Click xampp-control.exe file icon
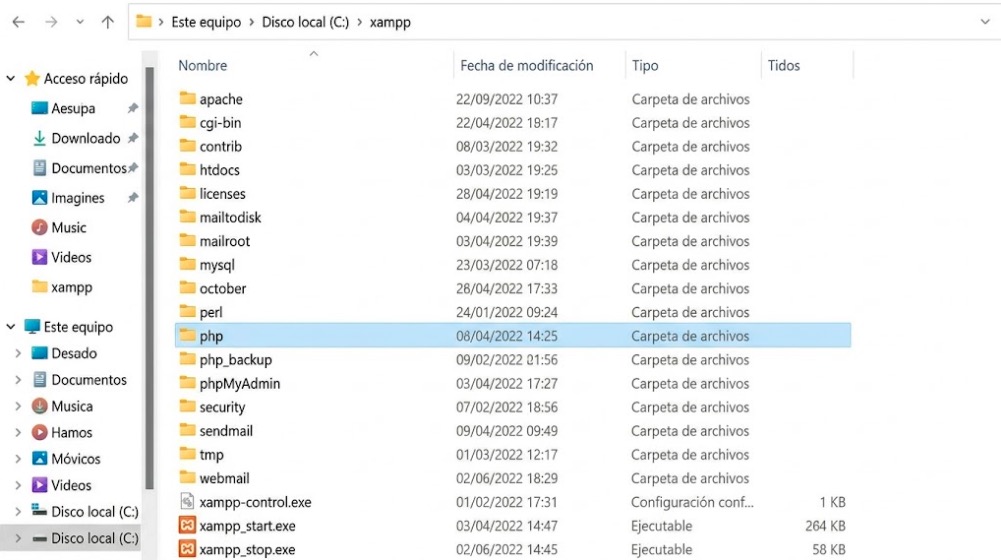 [187, 501]
